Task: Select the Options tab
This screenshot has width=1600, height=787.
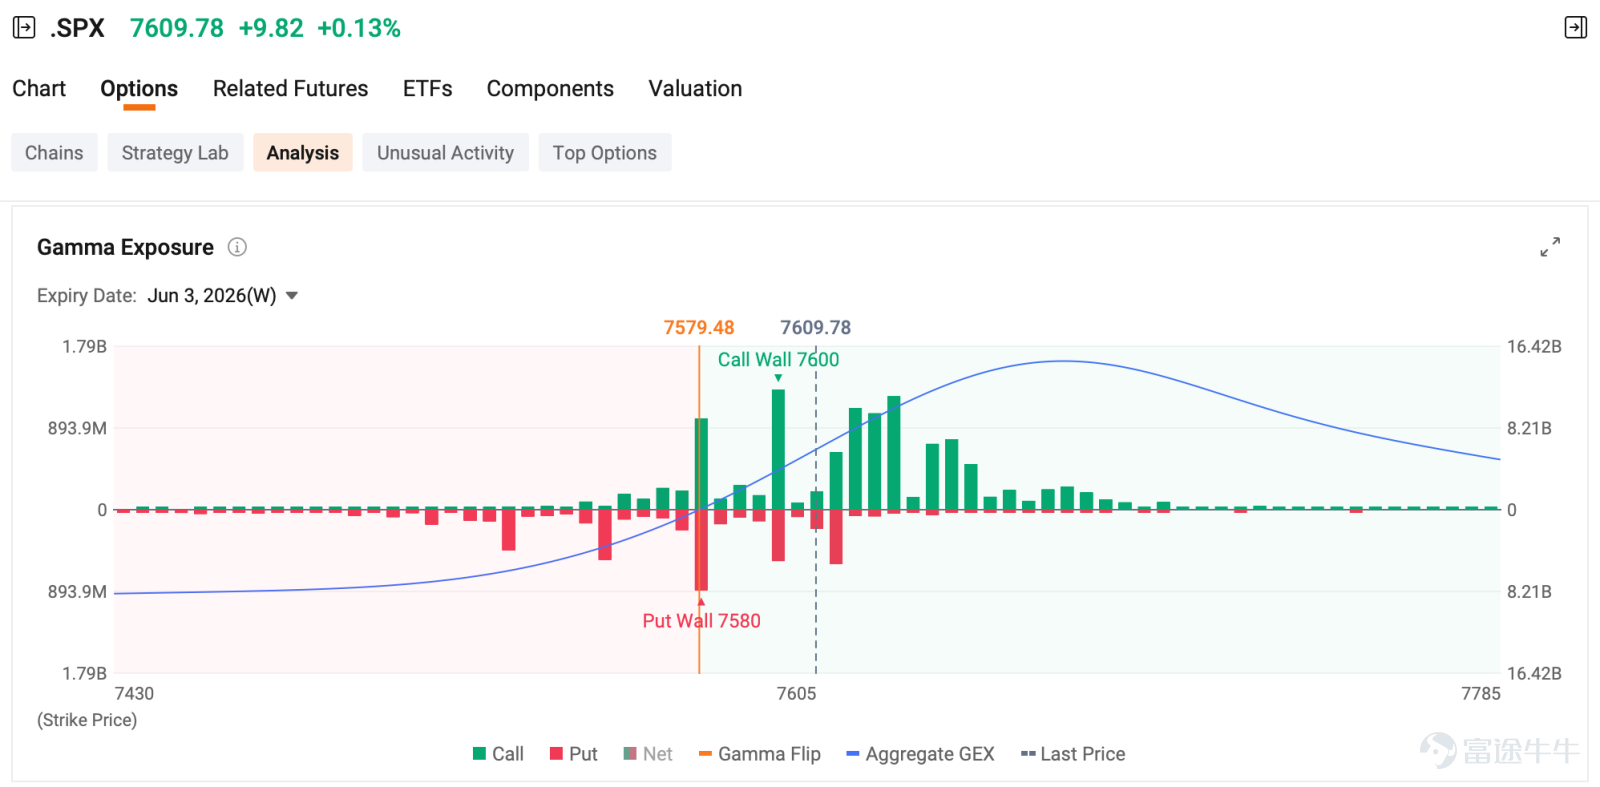Action: (139, 89)
